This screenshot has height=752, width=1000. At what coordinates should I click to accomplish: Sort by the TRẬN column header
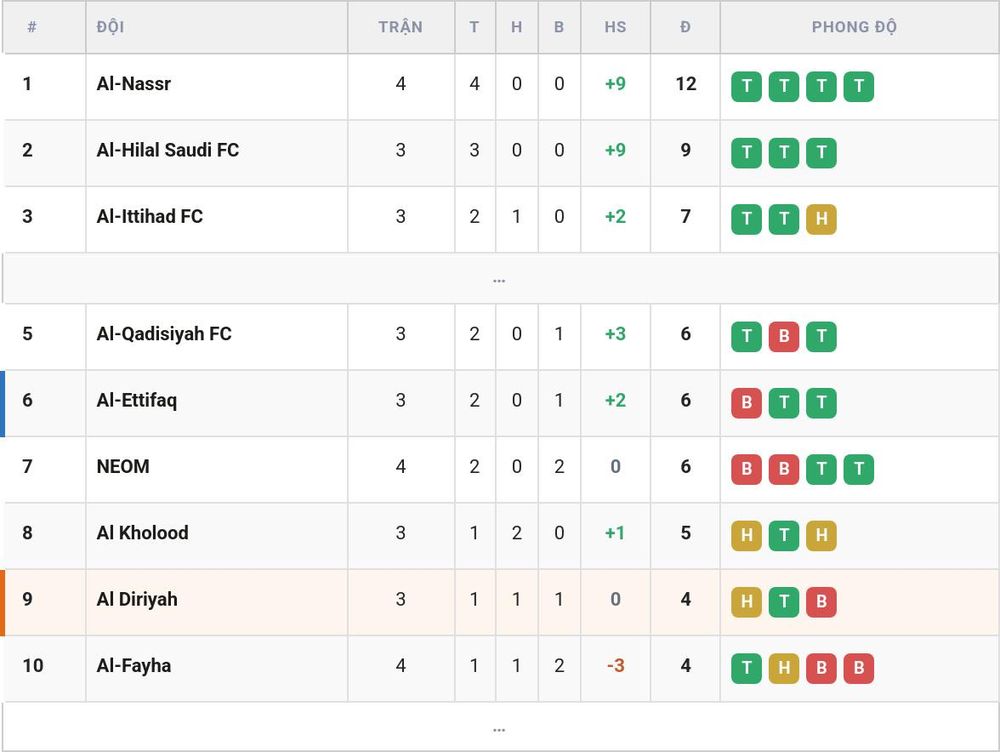click(x=401, y=27)
